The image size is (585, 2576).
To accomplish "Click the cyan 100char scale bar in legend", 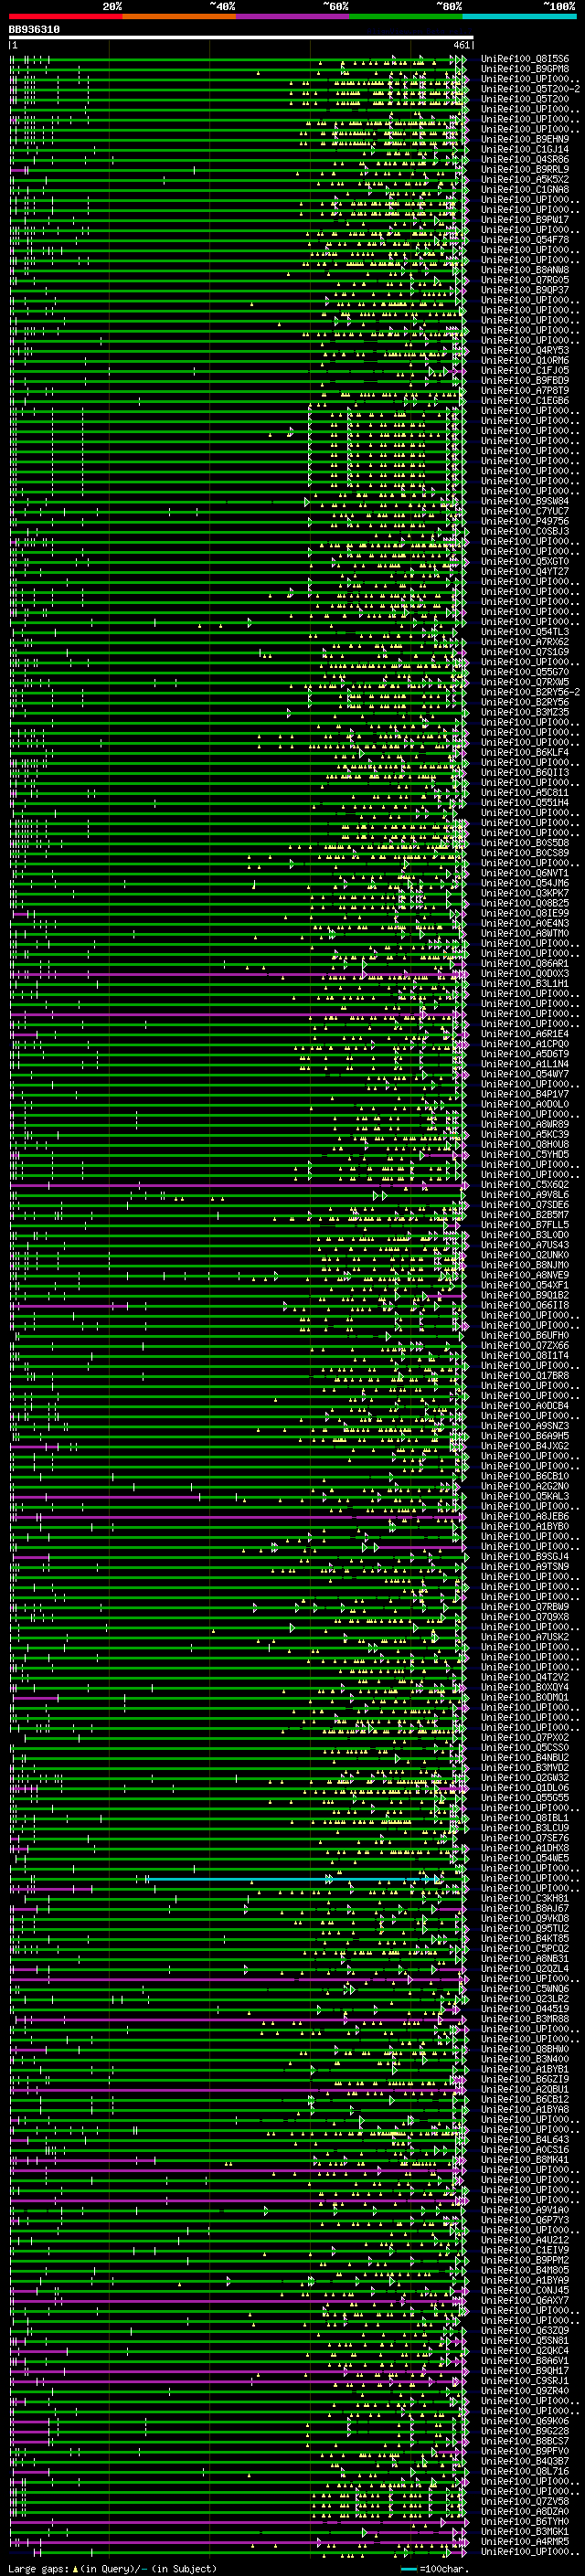I will tap(409, 2568).
